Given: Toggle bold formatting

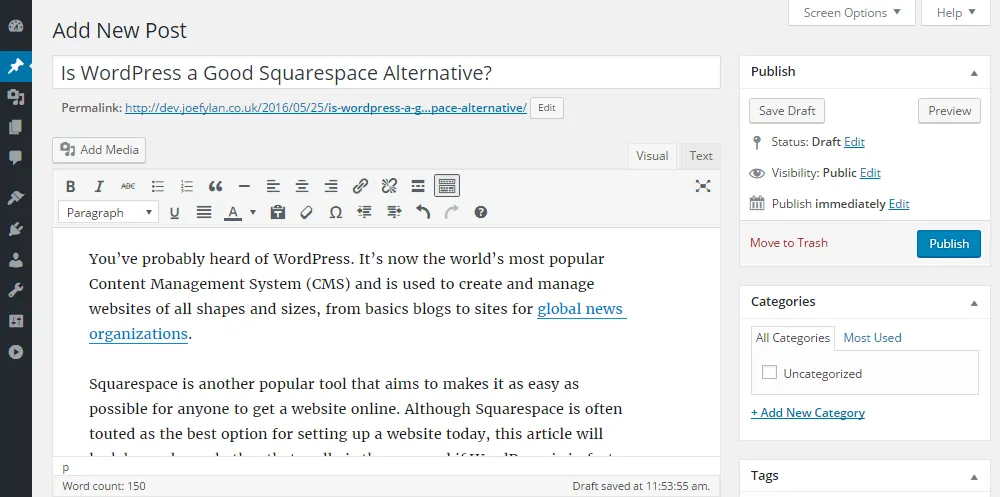Looking at the screenshot, I should 71,186.
